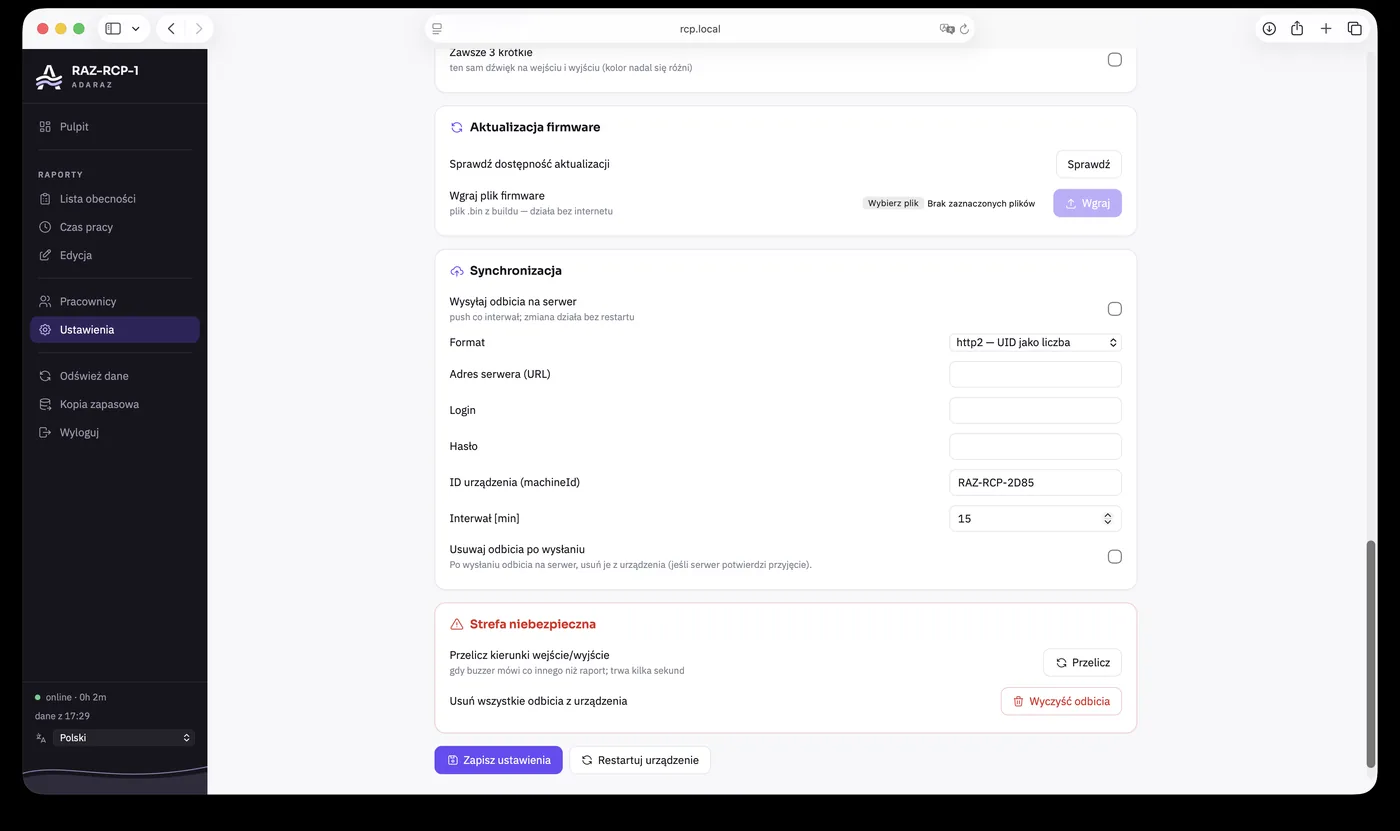Open Pulpit dashboard in sidebar
1400x831 pixels.
pyautogui.click(x=115, y=127)
